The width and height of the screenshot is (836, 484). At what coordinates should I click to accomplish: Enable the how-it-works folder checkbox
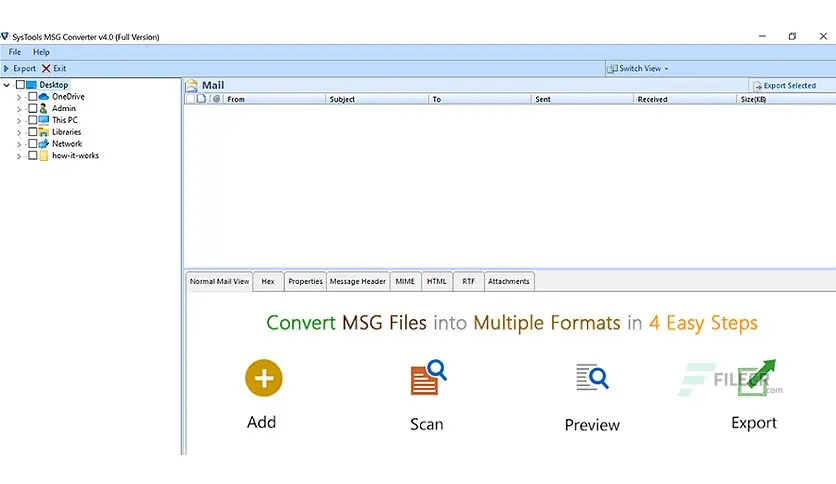tap(33, 155)
